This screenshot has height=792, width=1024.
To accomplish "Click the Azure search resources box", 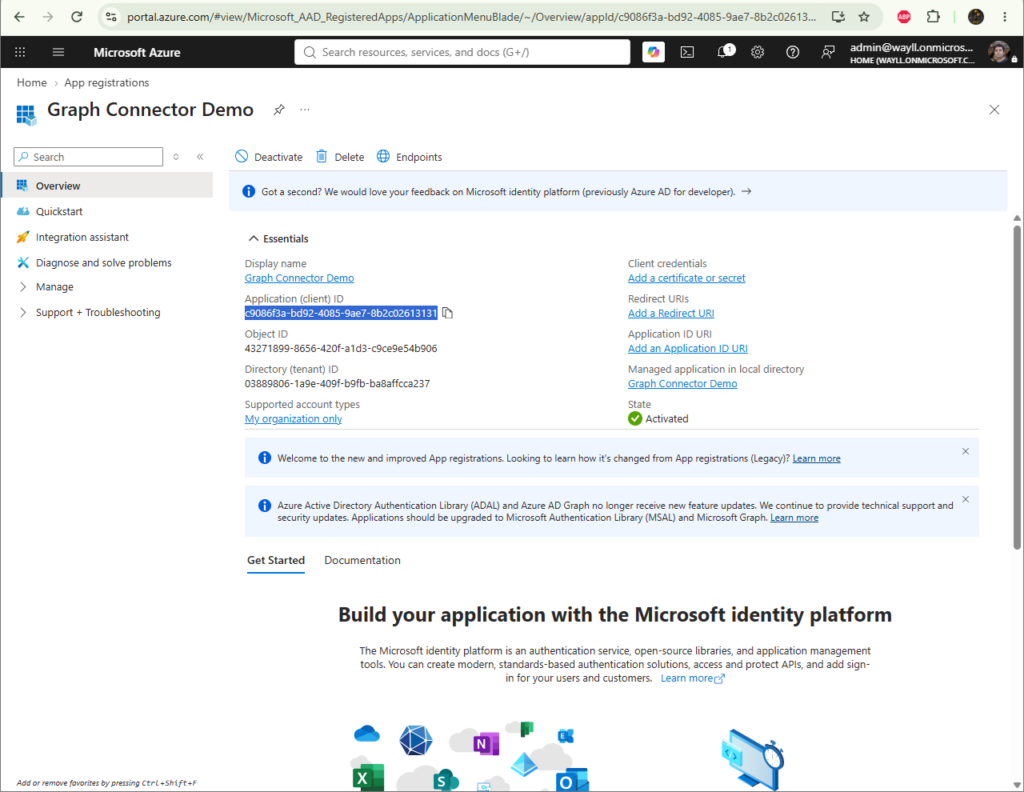I will (x=462, y=52).
